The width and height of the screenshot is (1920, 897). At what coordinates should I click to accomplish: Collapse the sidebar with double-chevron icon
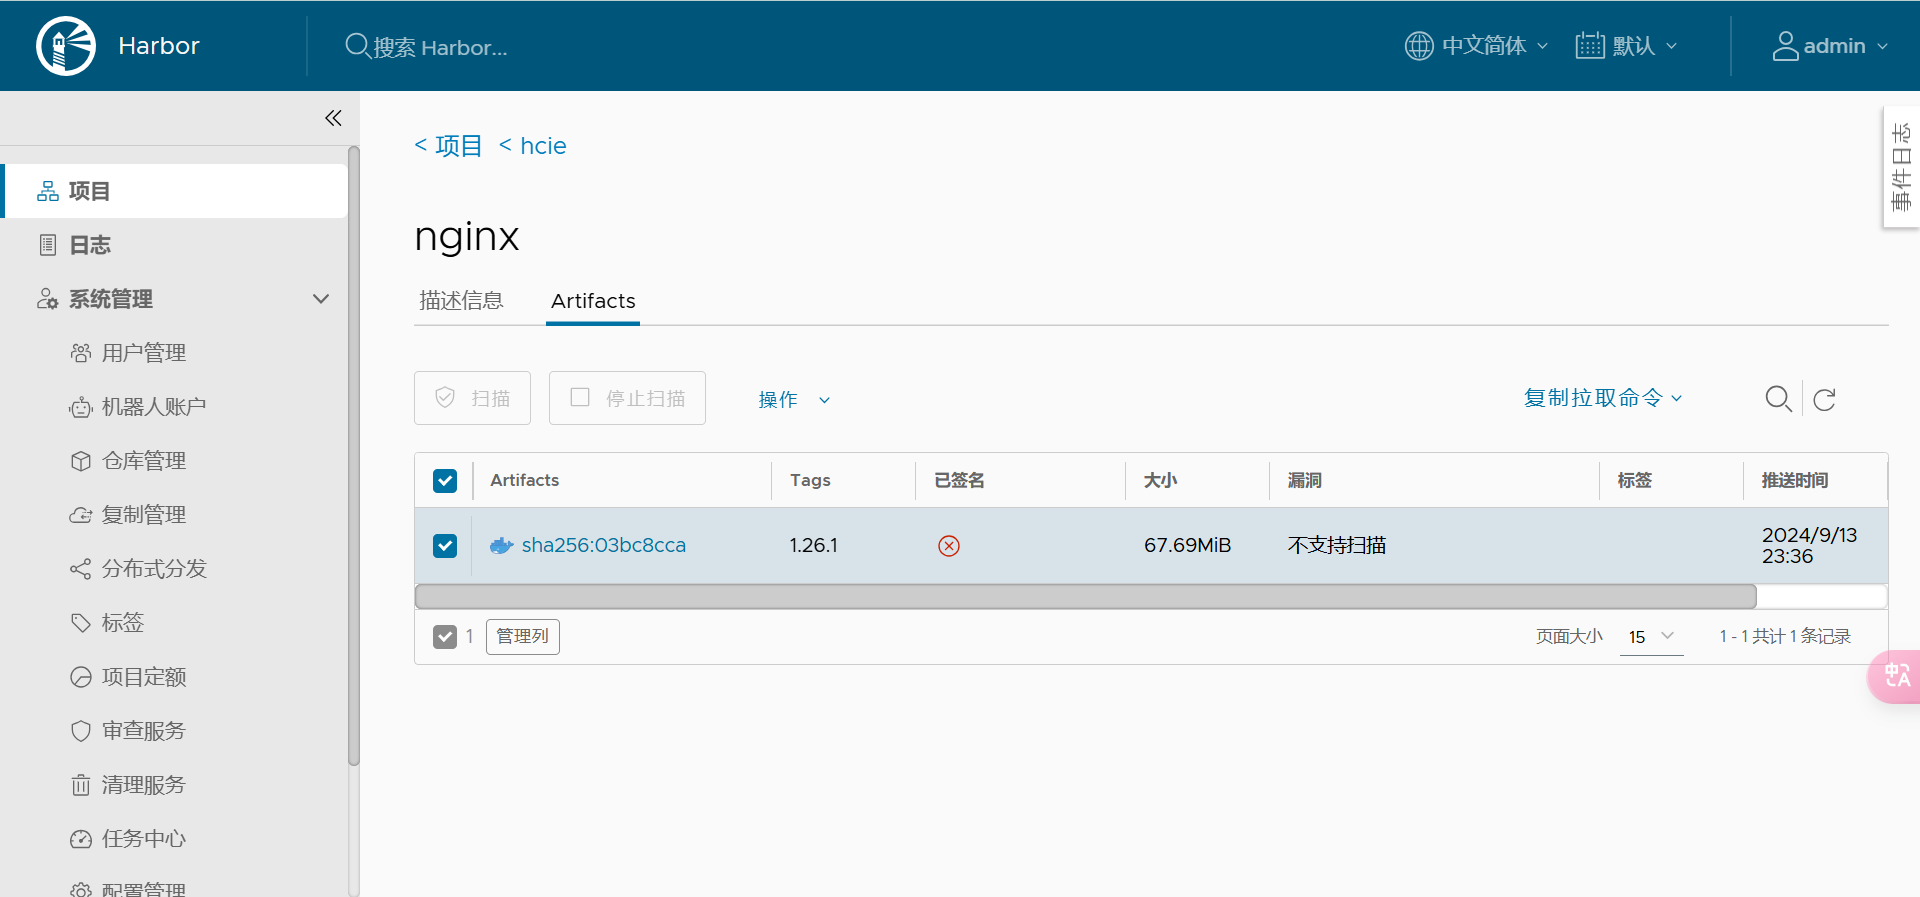tap(333, 118)
